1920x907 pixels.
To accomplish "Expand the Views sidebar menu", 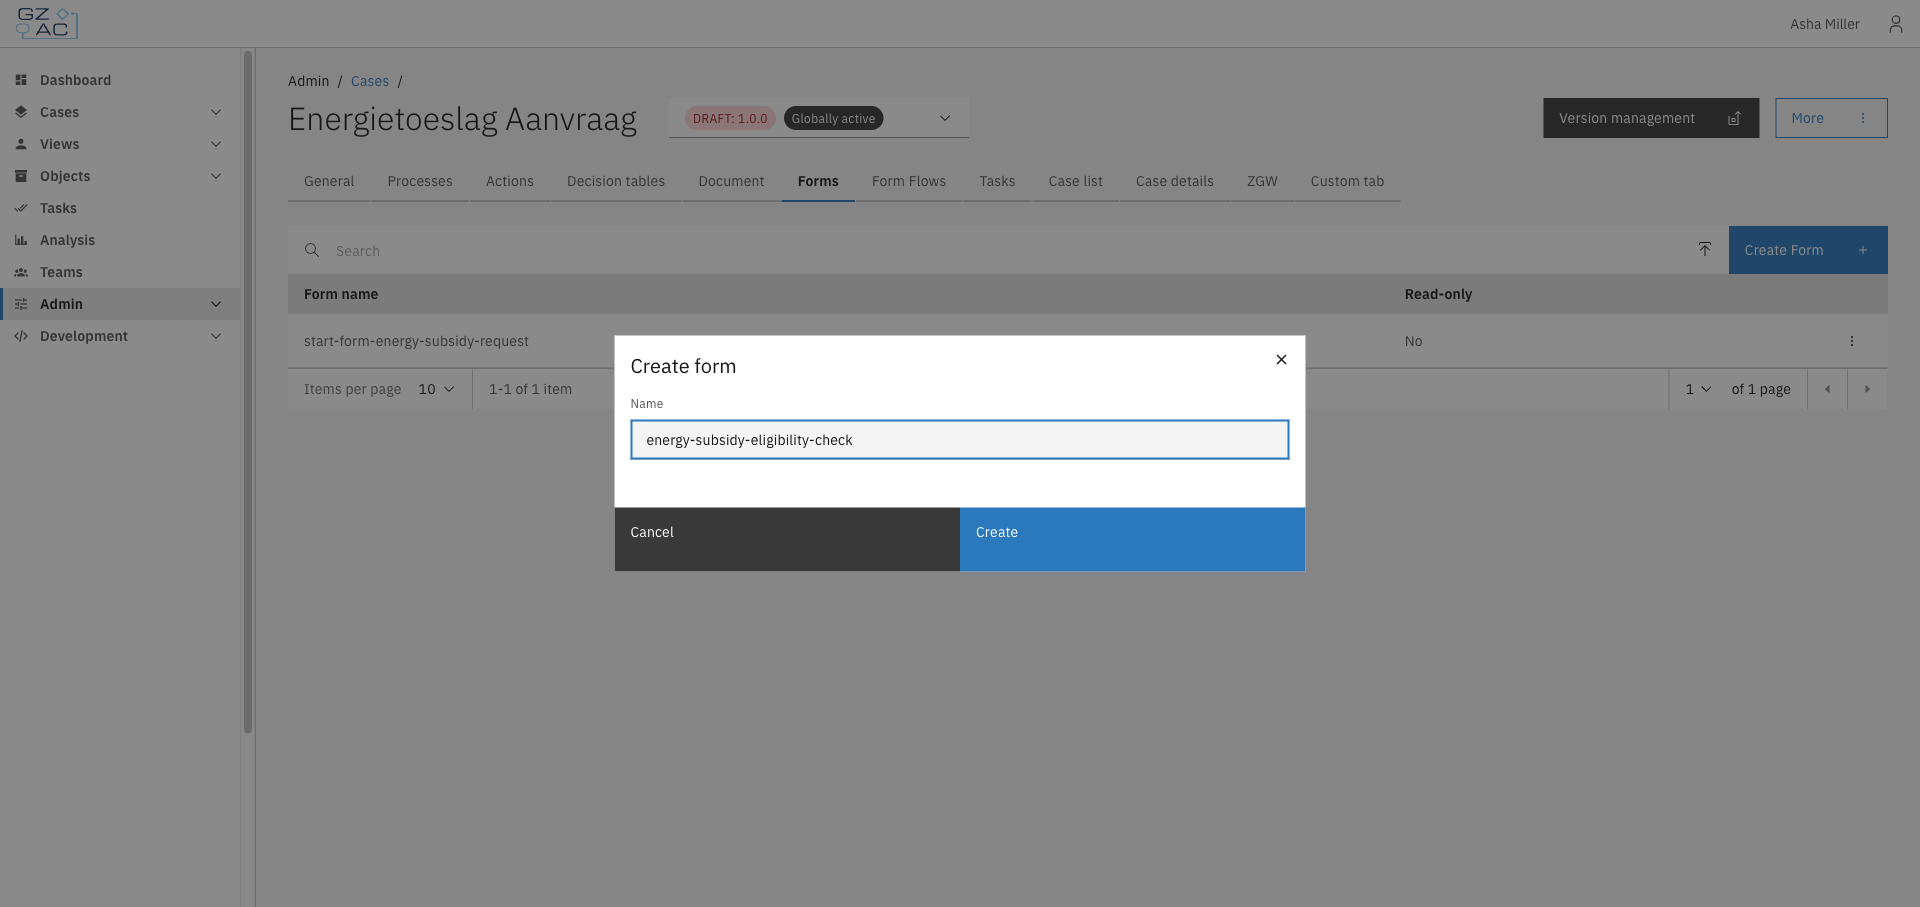I will tap(216, 144).
